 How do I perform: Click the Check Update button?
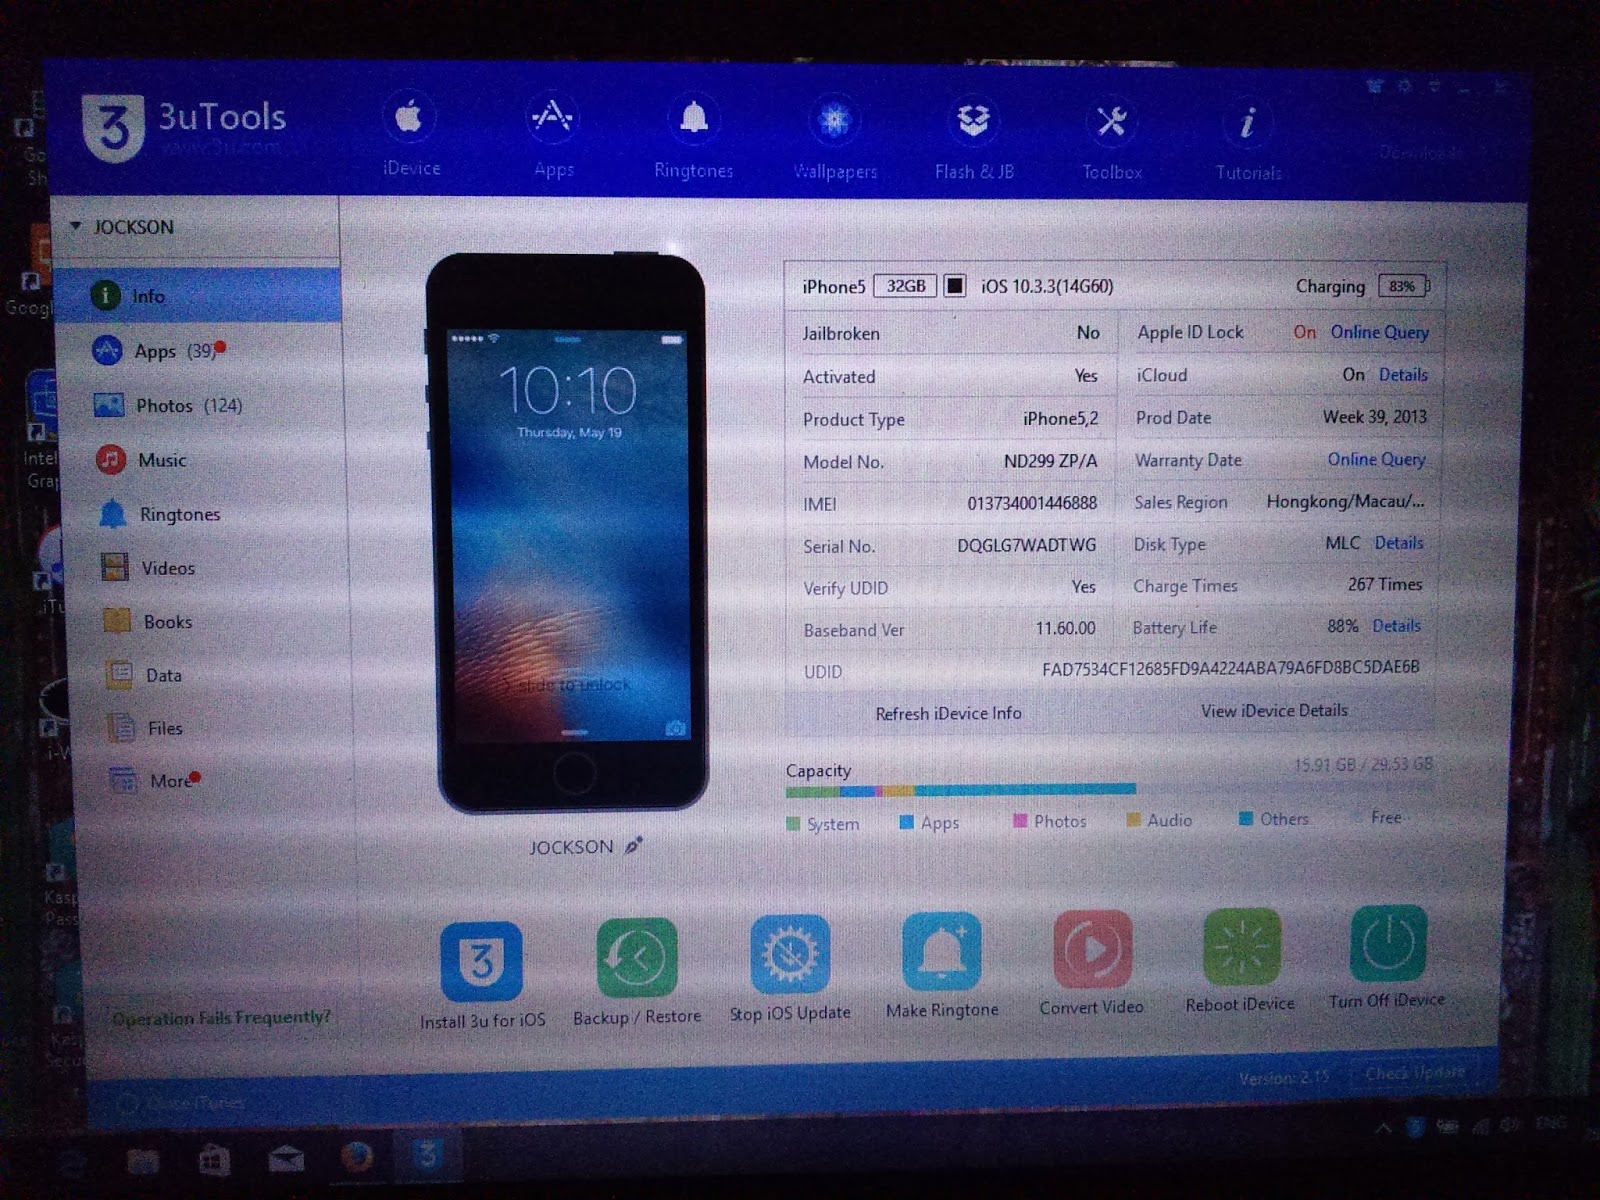point(1415,1073)
